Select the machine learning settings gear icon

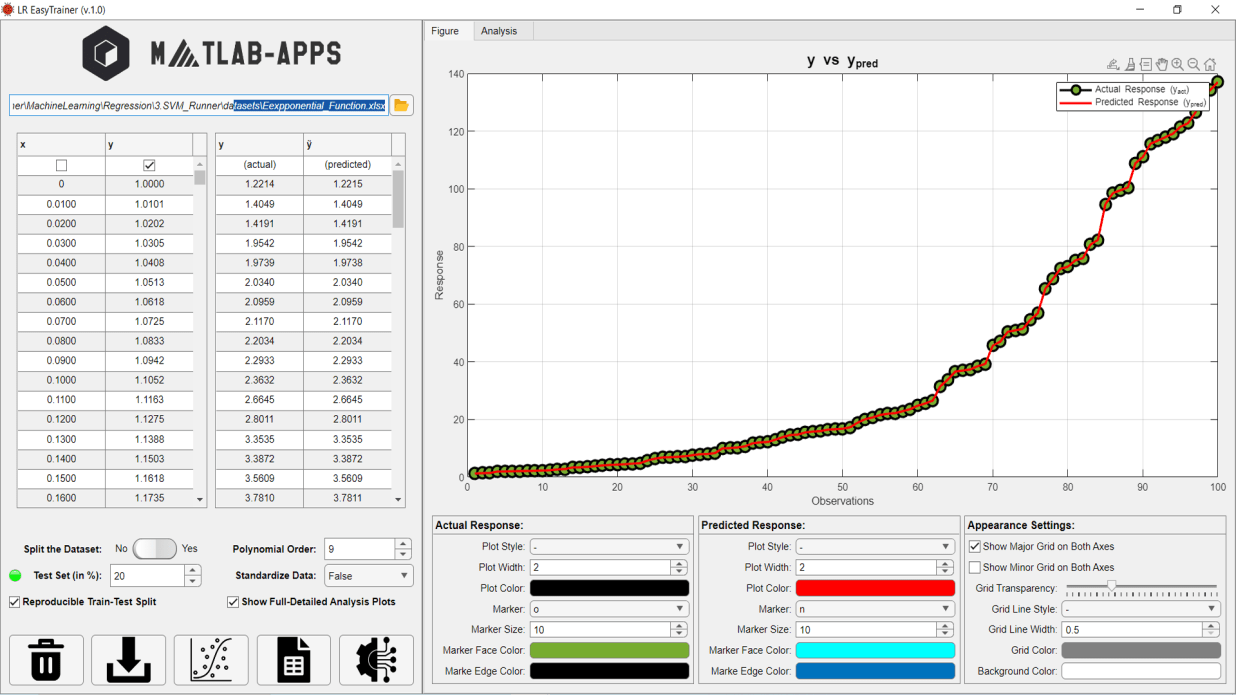coord(376,660)
